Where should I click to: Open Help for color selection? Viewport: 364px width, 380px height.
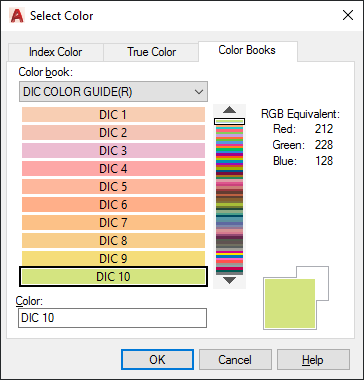pyautogui.click(x=313, y=360)
